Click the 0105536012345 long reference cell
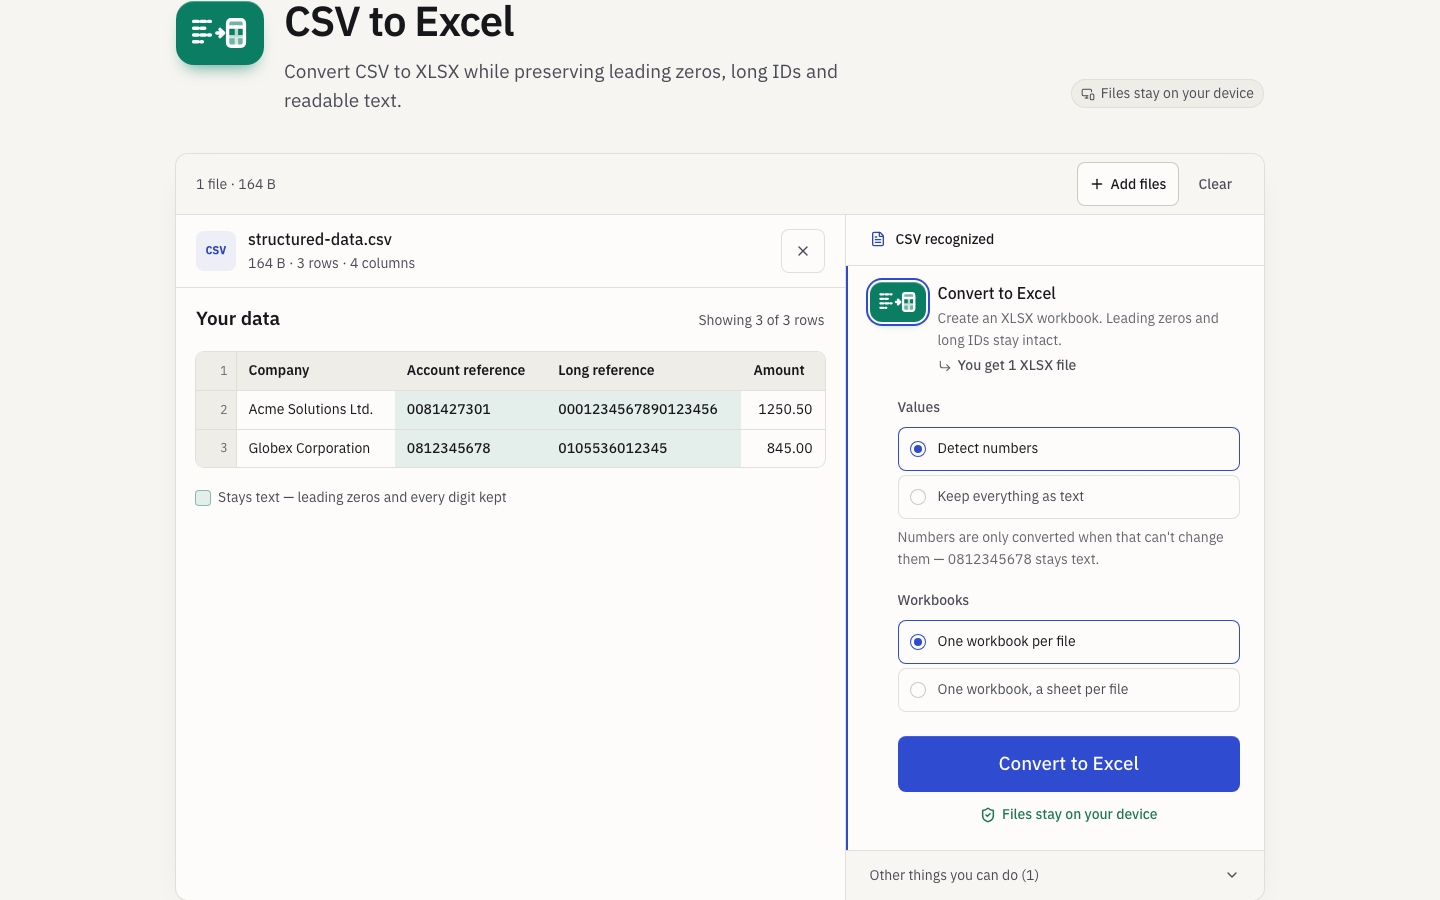 643,449
